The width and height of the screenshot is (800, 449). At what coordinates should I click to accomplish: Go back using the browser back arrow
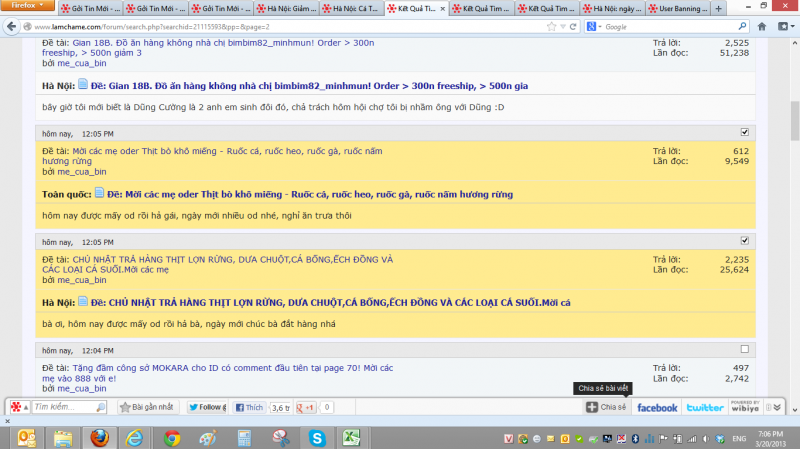tap(11, 26)
